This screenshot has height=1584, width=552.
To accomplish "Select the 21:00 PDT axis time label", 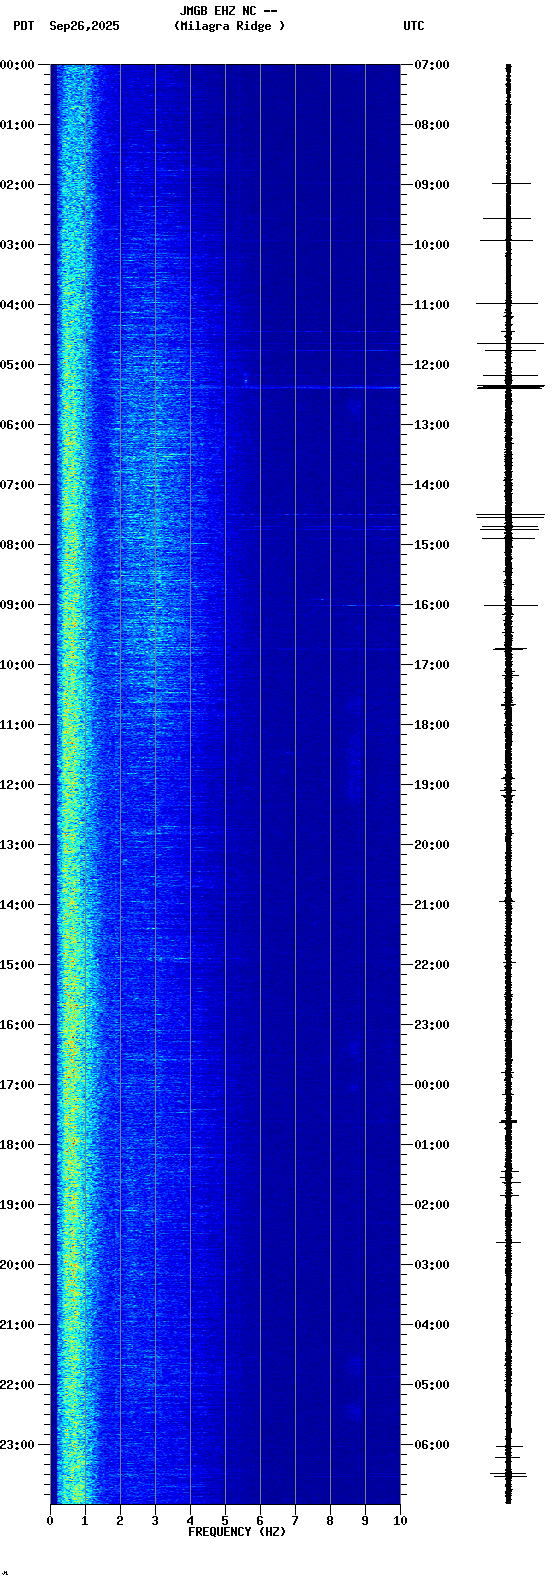I will coord(17,1325).
